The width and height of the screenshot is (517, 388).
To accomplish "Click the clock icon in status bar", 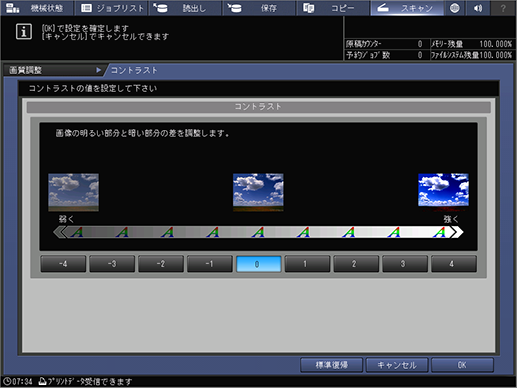I will click(x=7, y=381).
